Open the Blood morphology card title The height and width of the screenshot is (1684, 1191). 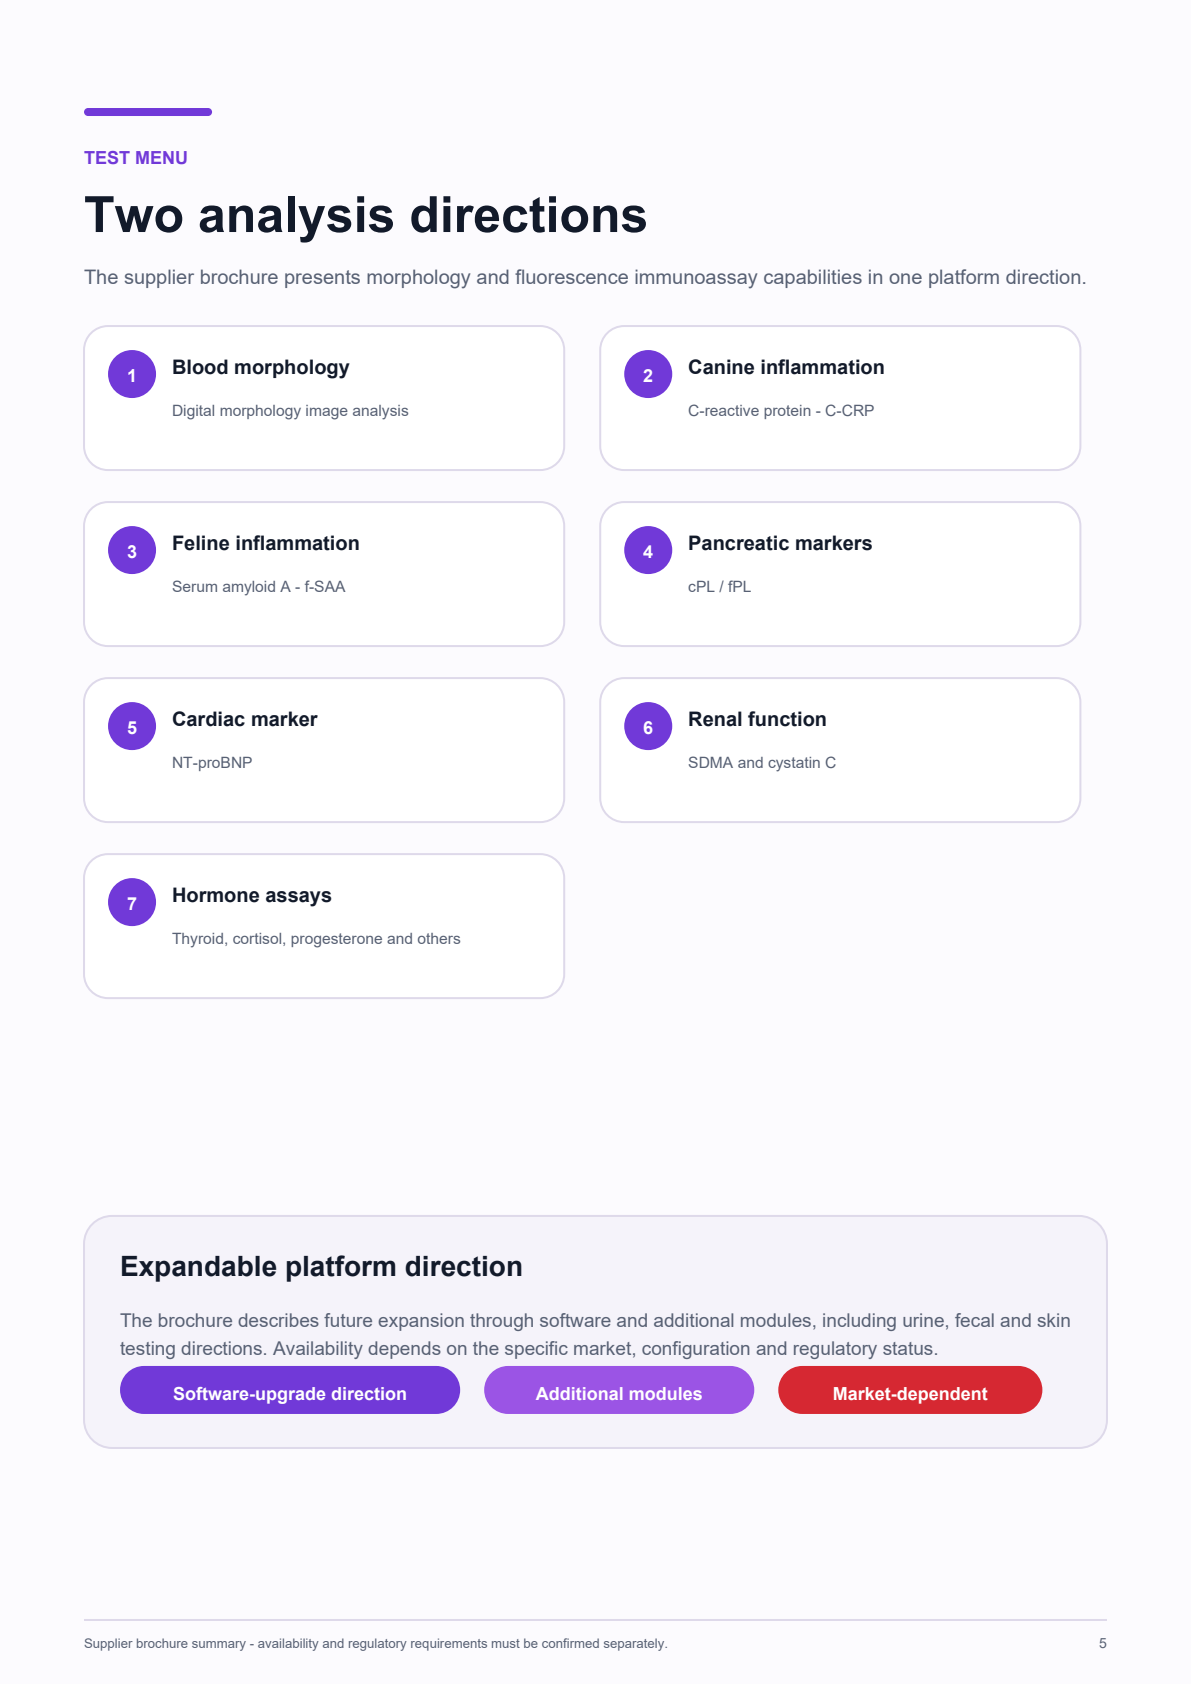[x=261, y=367]
